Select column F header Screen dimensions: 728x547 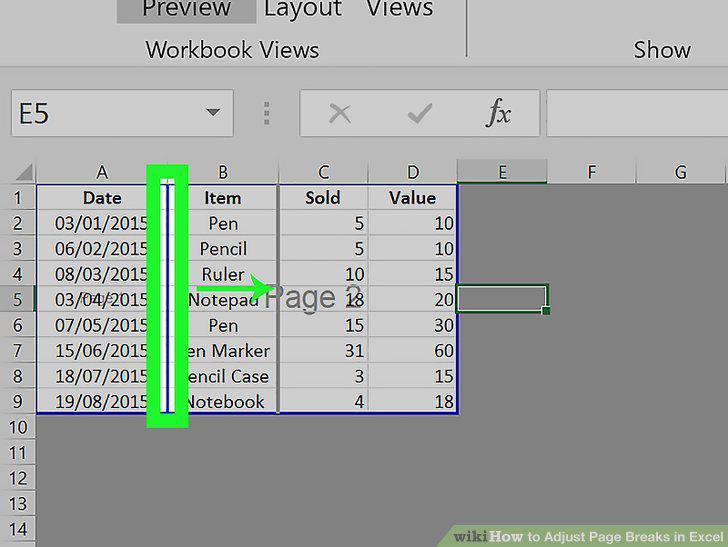[592, 172]
